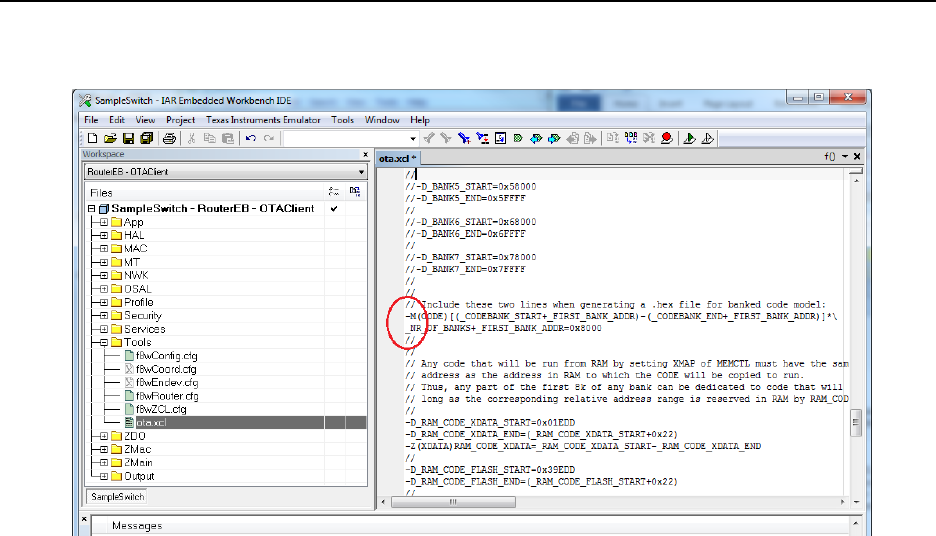Copy selection using the Copy icon

tap(210, 138)
